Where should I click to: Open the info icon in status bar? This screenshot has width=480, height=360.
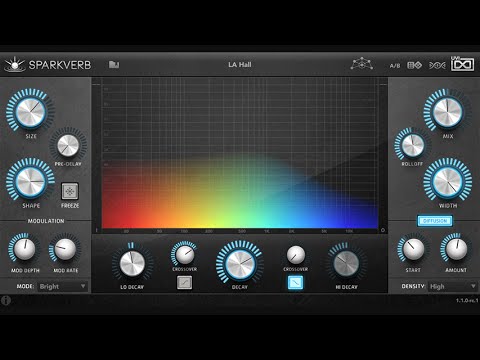pyautogui.click(x=6, y=300)
